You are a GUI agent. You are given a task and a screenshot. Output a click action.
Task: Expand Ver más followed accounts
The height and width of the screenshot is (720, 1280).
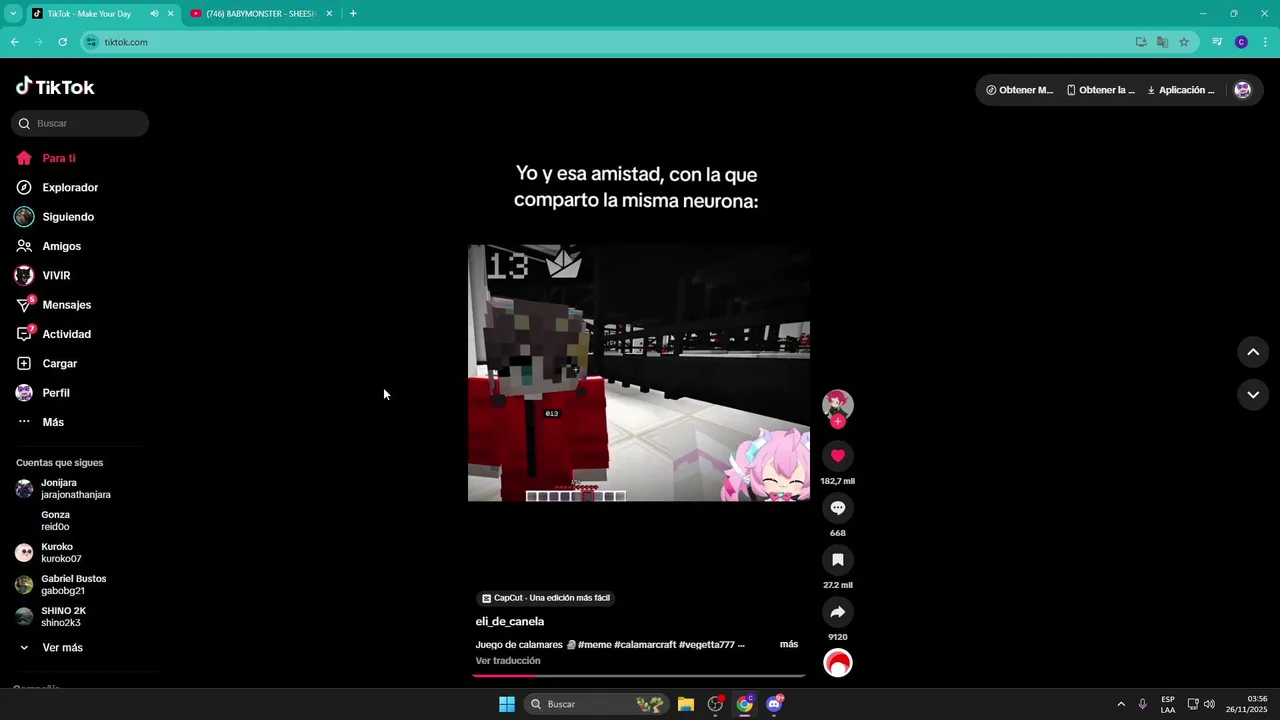pos(62,648)
